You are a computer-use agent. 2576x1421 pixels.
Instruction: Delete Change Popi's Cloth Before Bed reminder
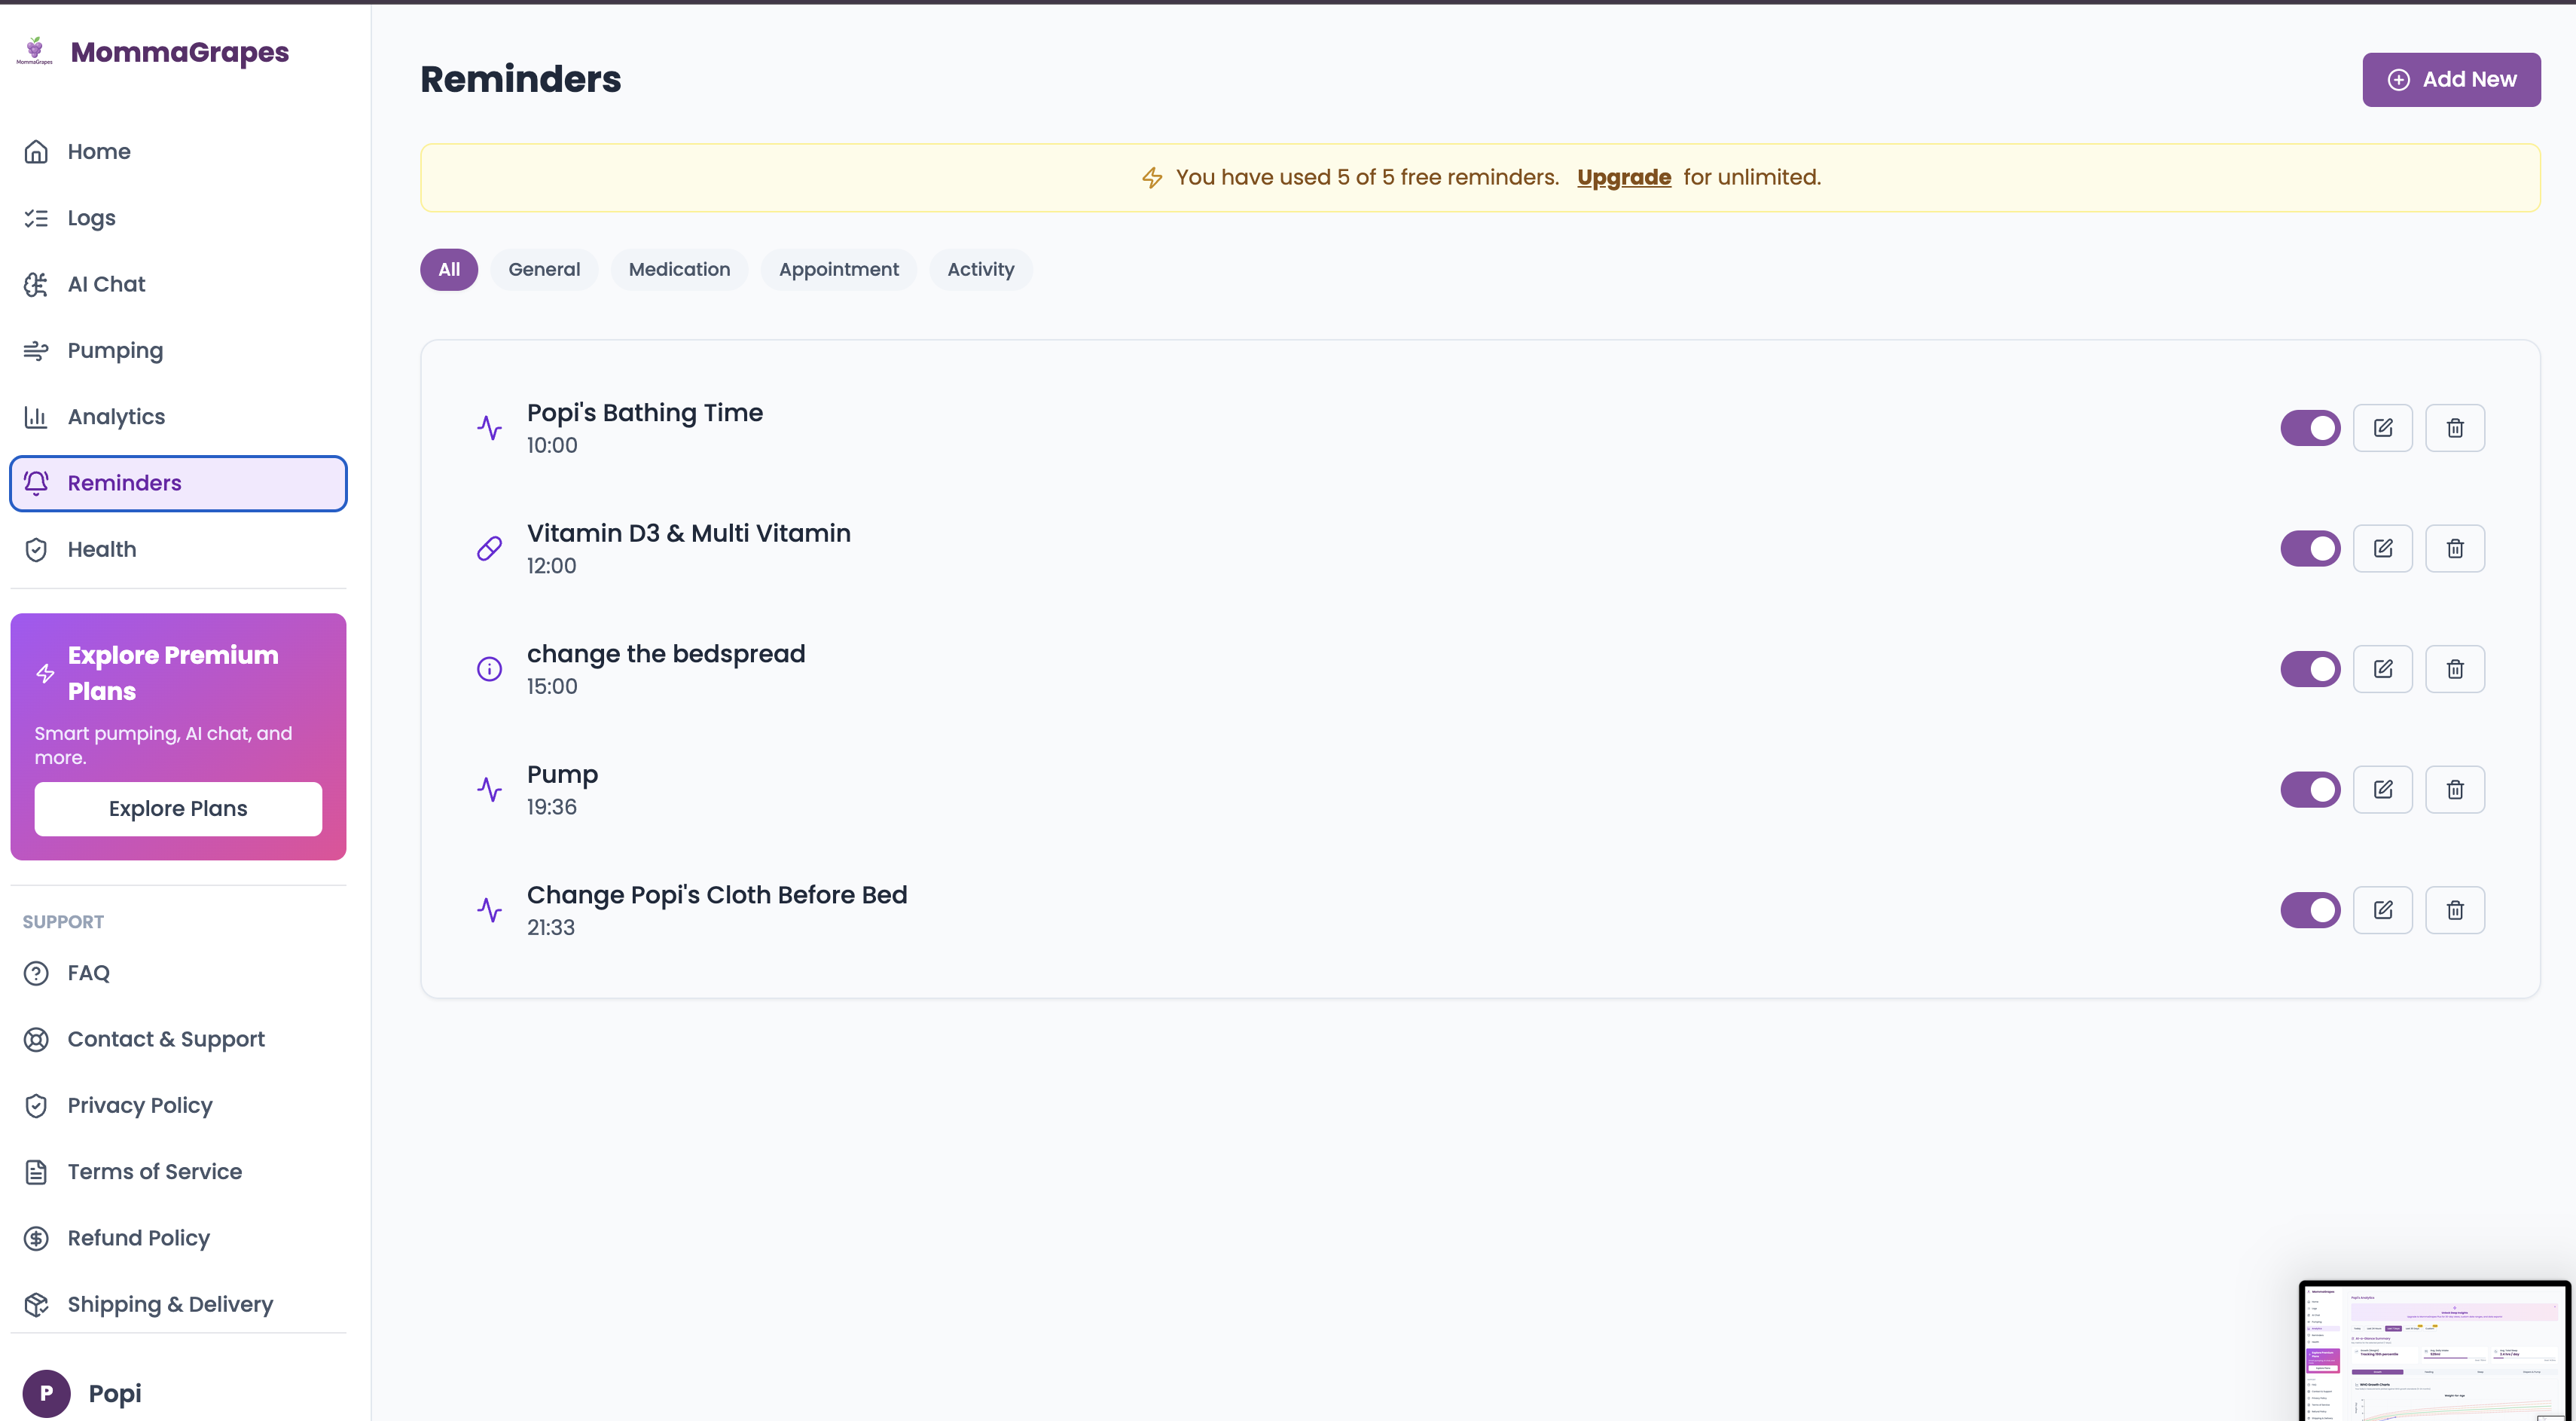pyautogui.click(x=2454, y=910)
